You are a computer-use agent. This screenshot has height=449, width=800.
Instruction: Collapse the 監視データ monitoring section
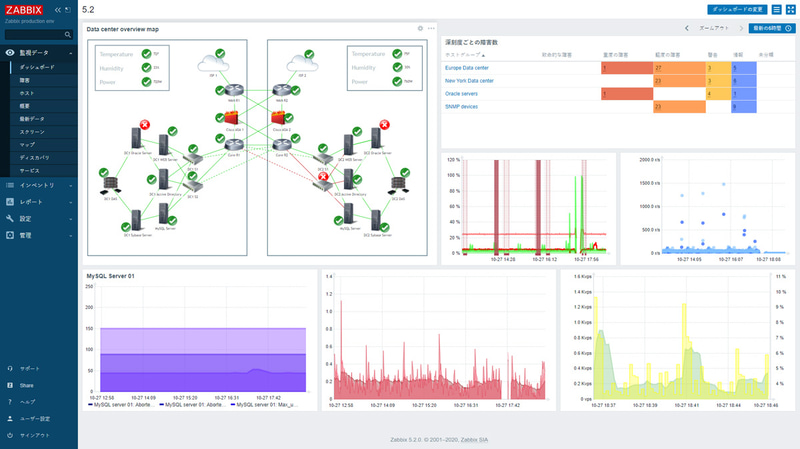(x=39, y=53)
